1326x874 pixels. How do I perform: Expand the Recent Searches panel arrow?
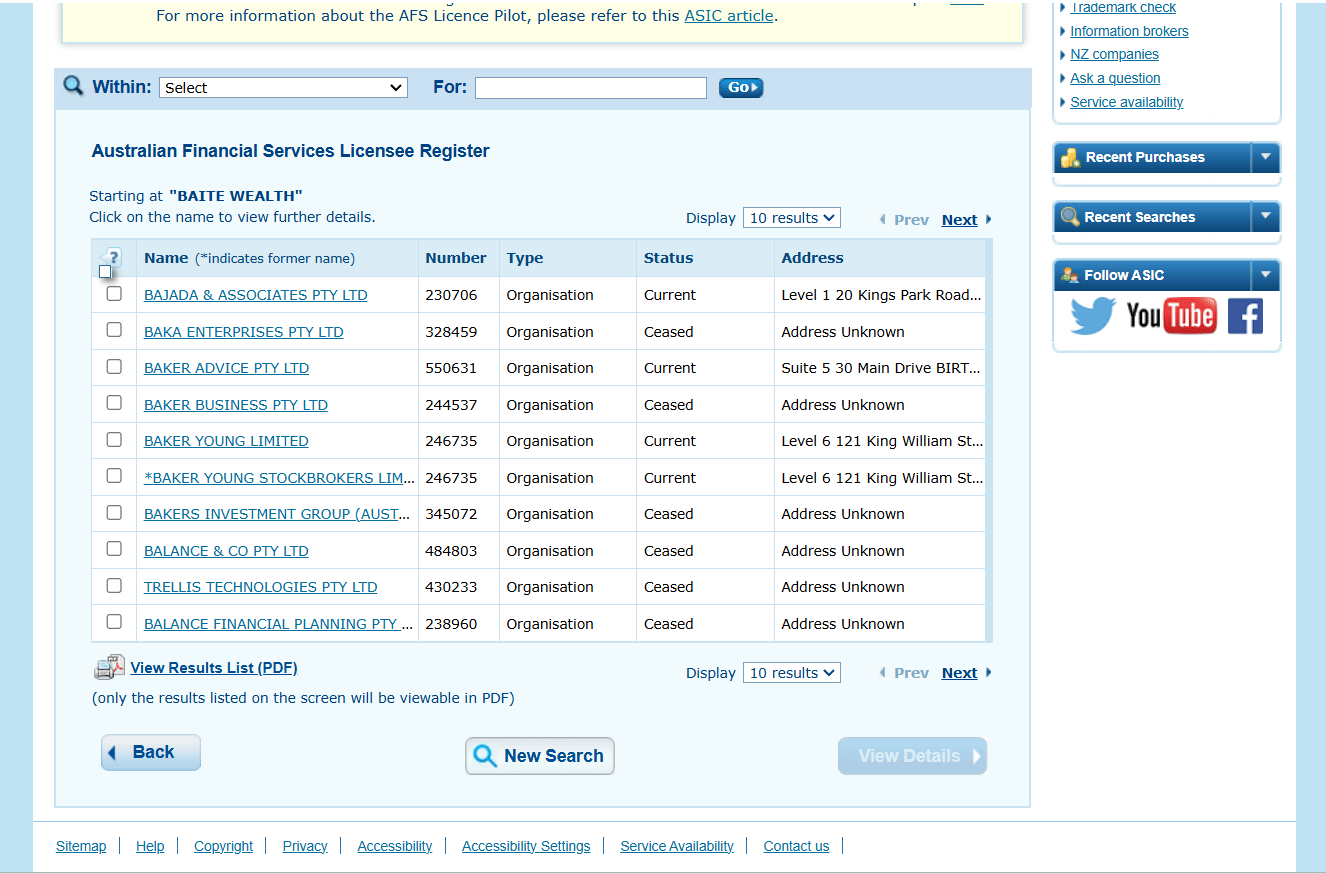(1265, 216)
